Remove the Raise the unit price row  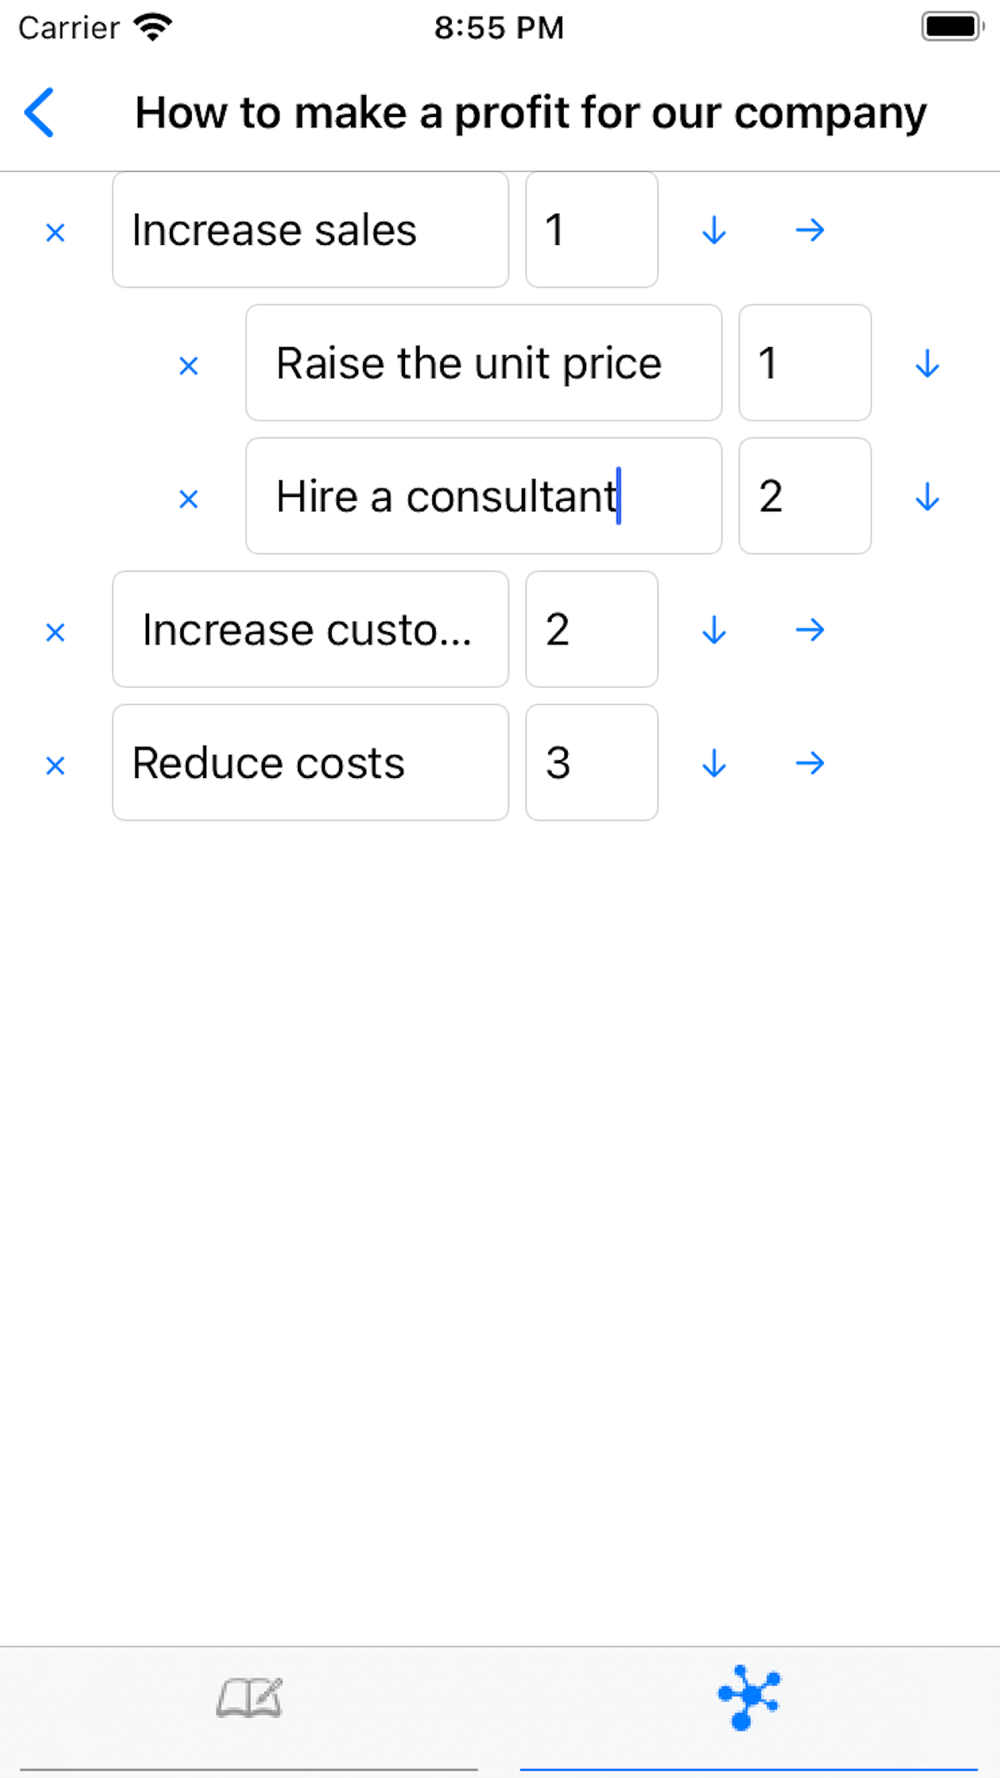pos(188,365)
